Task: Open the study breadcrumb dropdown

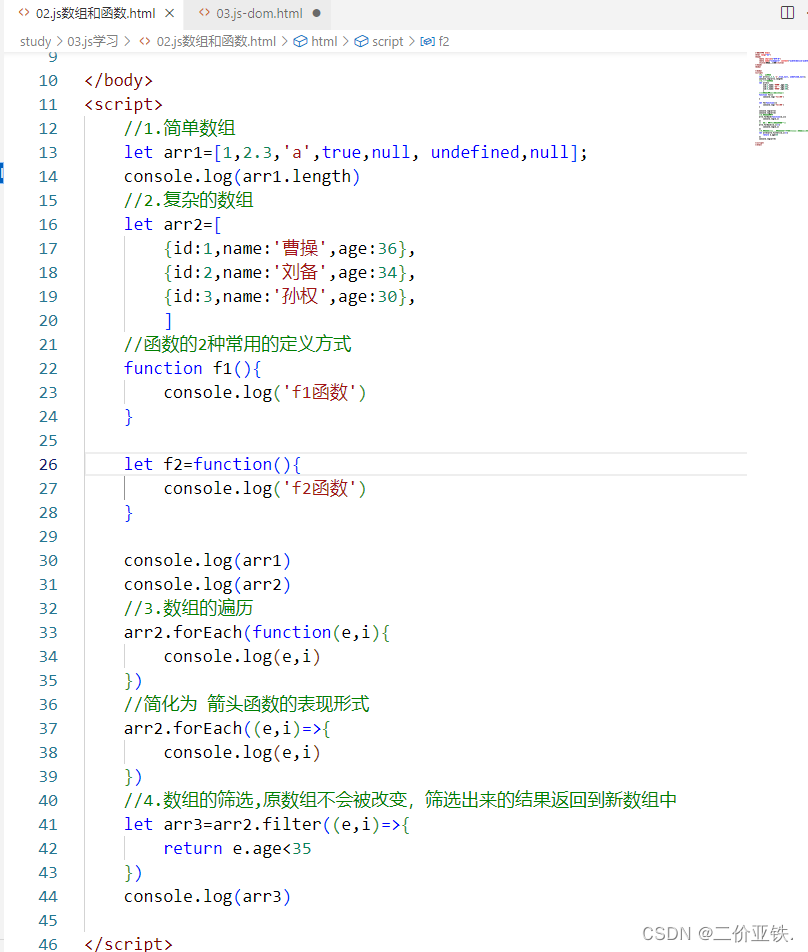Action: pos(35,41)
